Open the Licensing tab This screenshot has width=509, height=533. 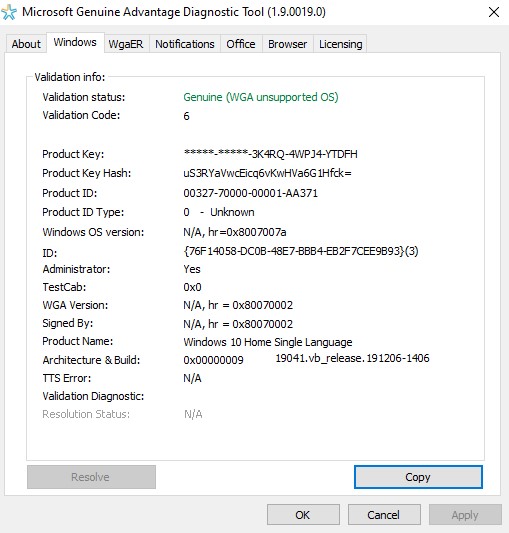point(340,44)
